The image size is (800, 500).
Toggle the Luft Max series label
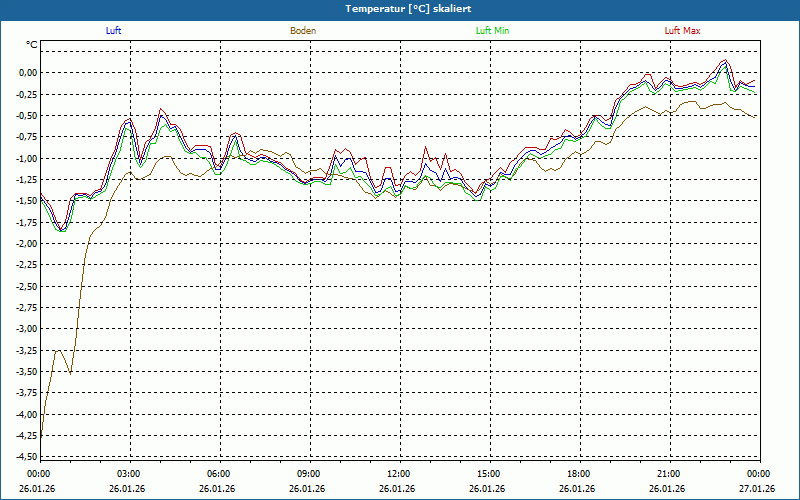[x=683, y=31]
